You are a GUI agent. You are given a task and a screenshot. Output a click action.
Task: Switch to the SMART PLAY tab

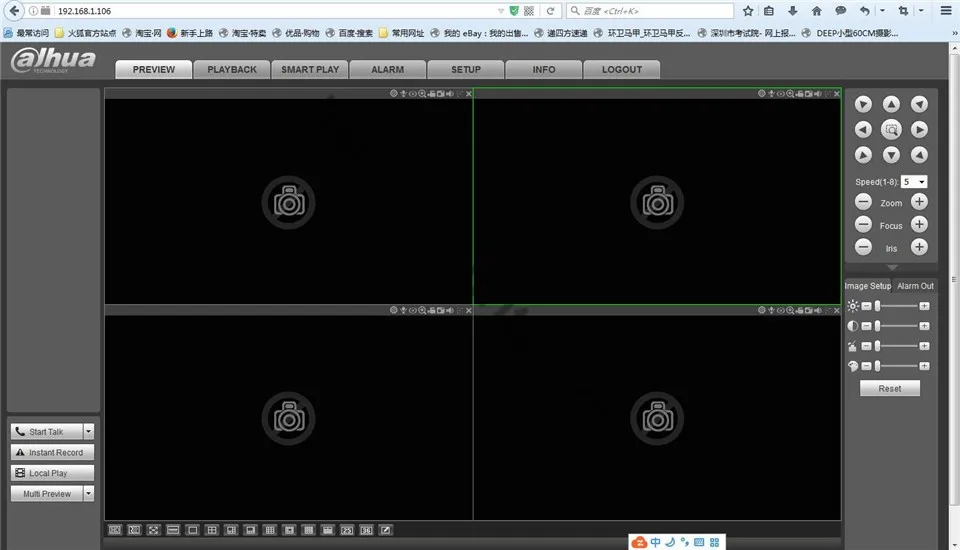(310, 70)
